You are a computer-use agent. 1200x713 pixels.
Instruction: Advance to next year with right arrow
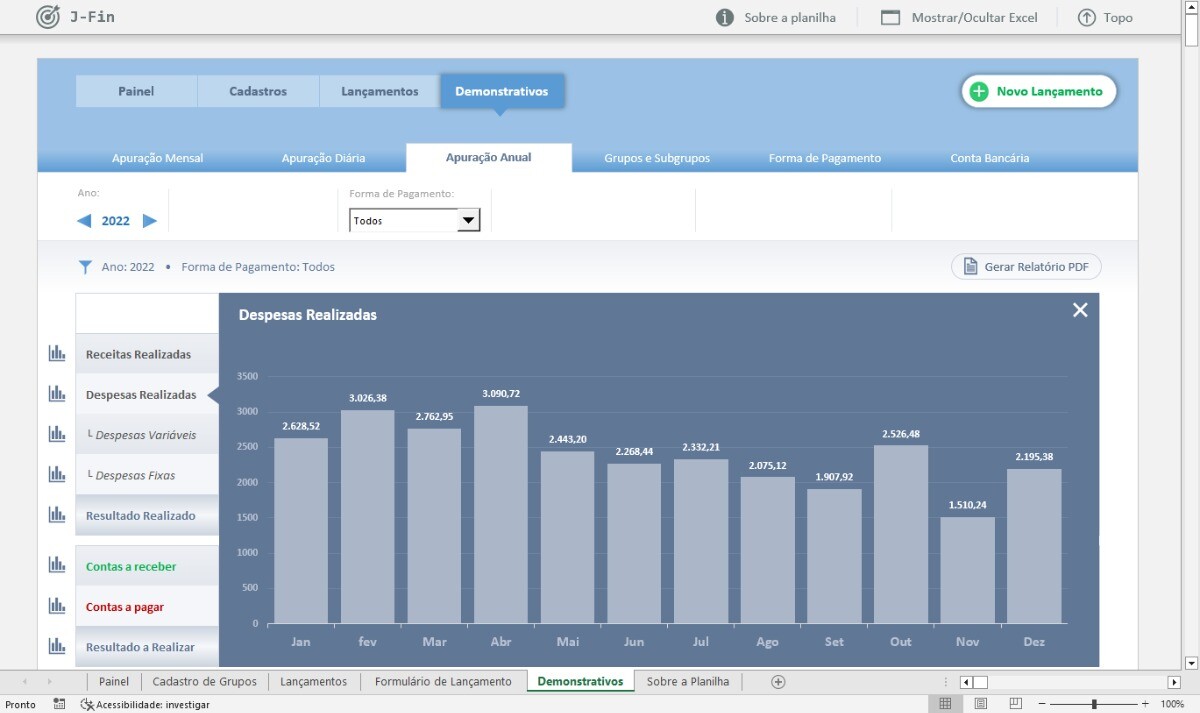tap(150, 221)
